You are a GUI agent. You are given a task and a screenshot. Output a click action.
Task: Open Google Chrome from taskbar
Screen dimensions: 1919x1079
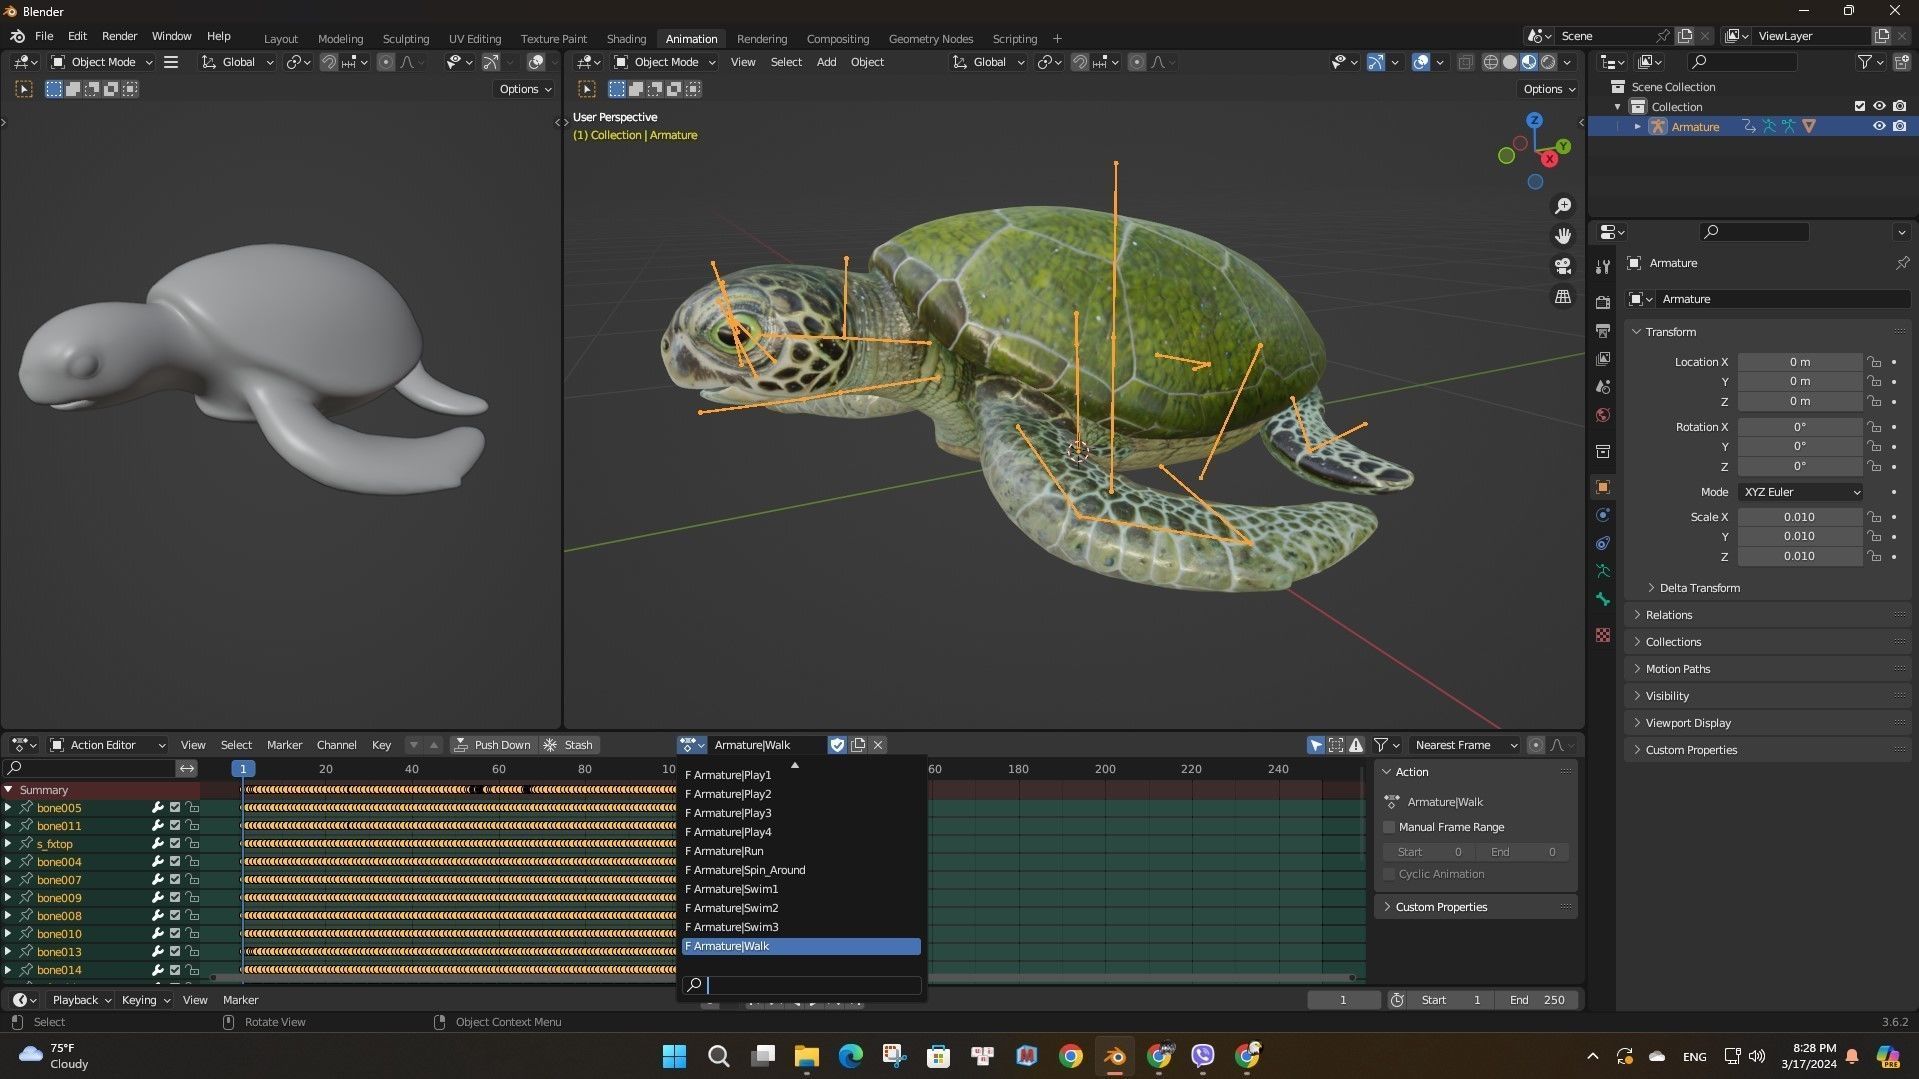pos(1070,1056)
